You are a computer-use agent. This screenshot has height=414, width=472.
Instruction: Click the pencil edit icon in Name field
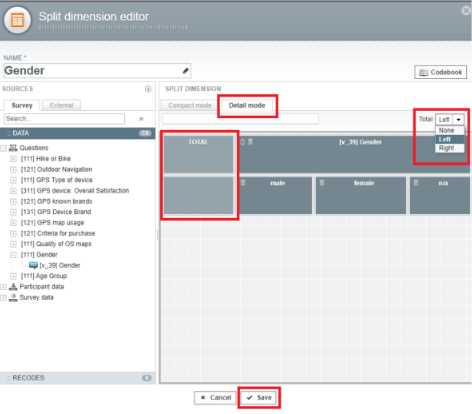186,71
